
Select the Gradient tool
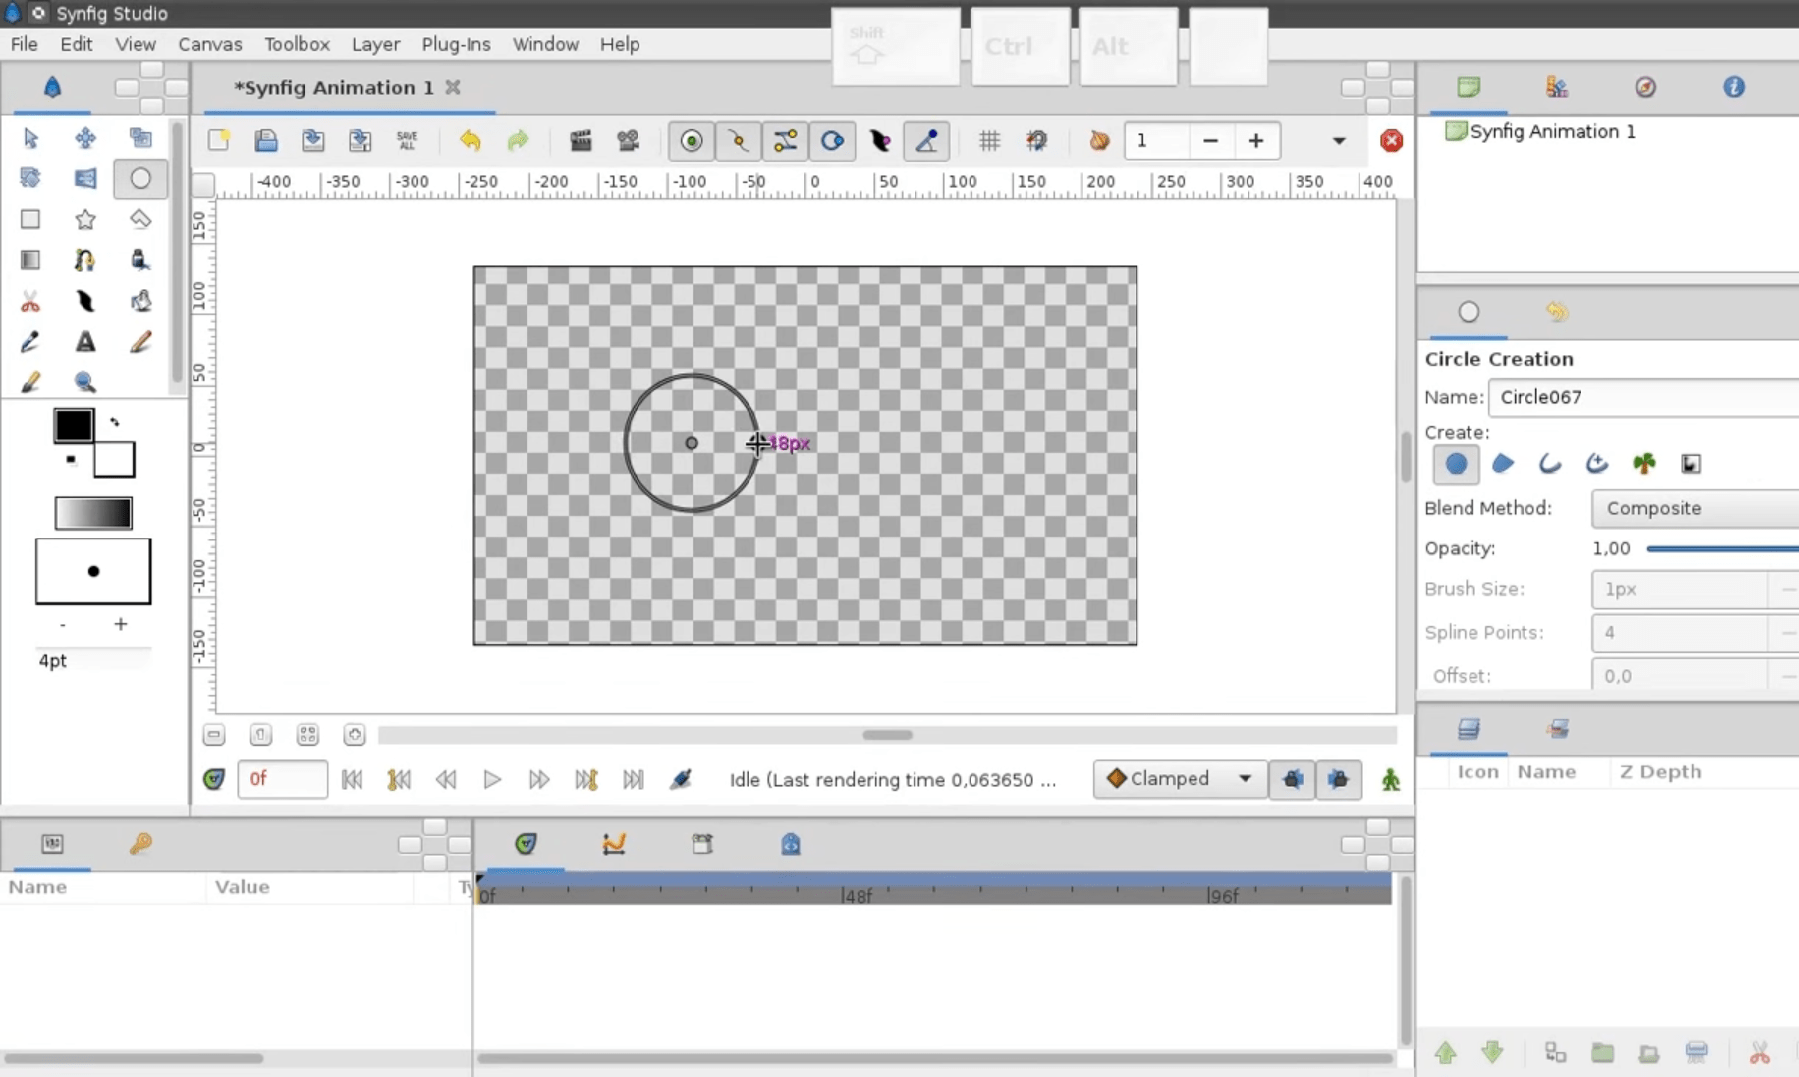coord(30,260)
